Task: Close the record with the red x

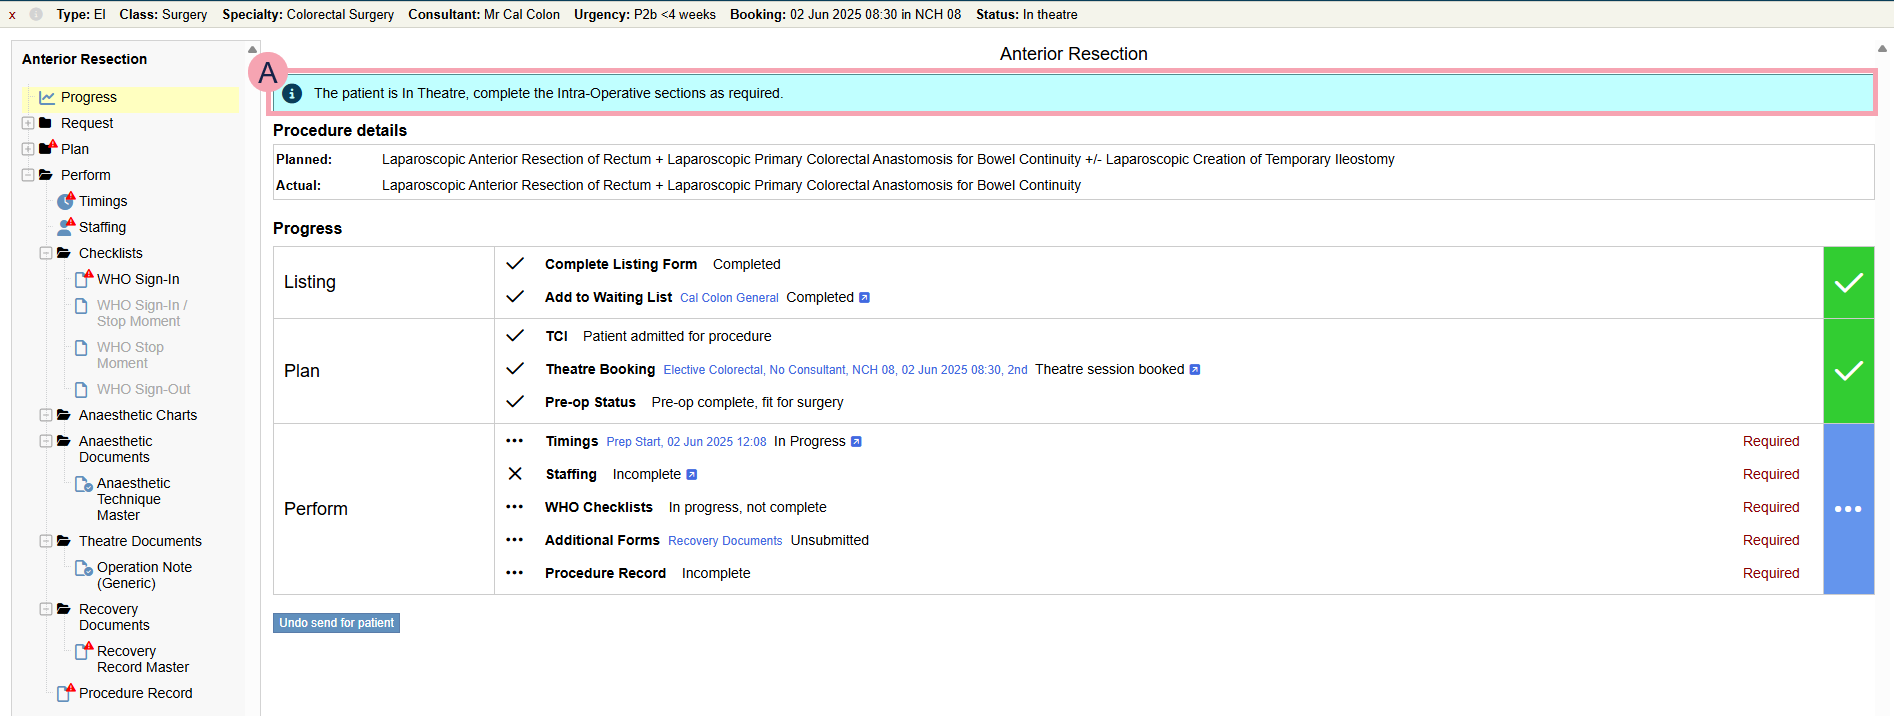Action: (x=12, y=15)
